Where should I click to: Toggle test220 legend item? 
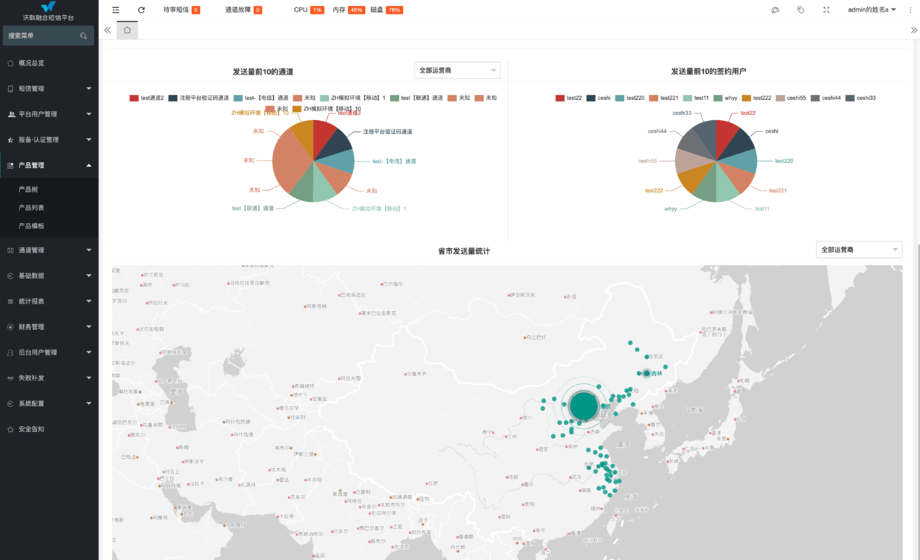pos(630,98)
